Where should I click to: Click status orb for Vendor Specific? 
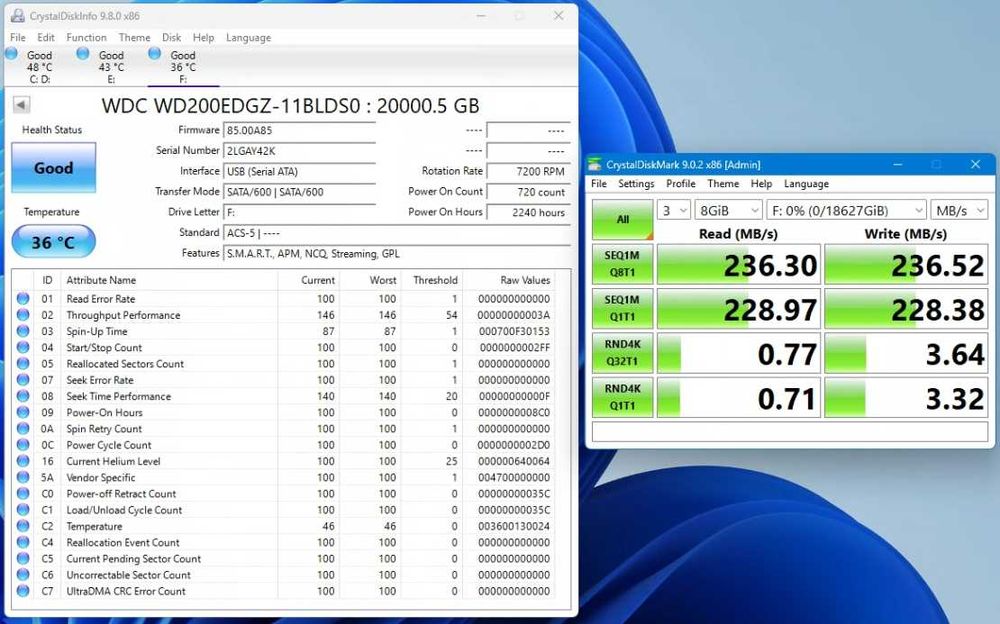[x=23, y=477]
